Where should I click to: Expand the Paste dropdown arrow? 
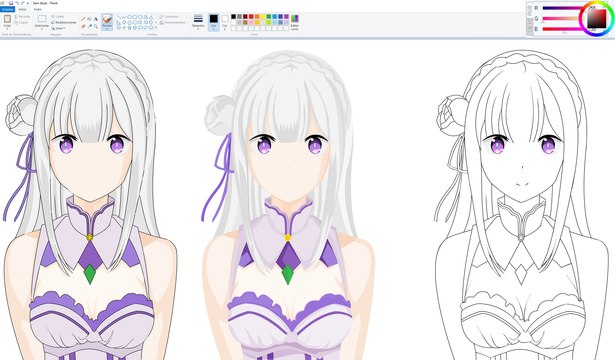click(x=7, y=29)
